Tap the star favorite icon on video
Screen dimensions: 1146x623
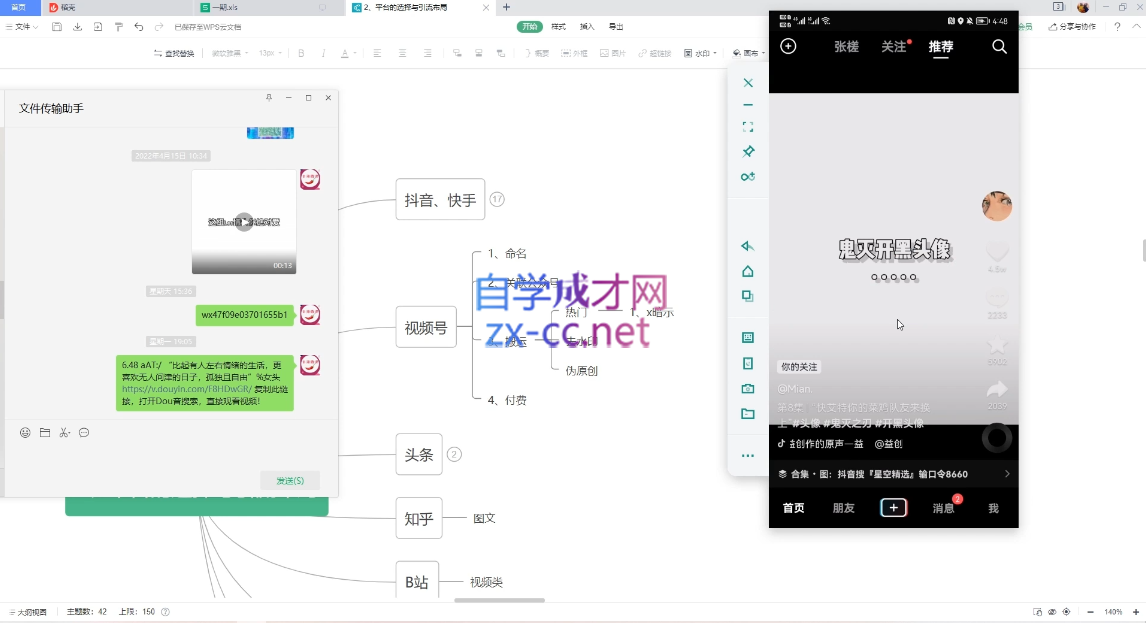click(997, 344)
